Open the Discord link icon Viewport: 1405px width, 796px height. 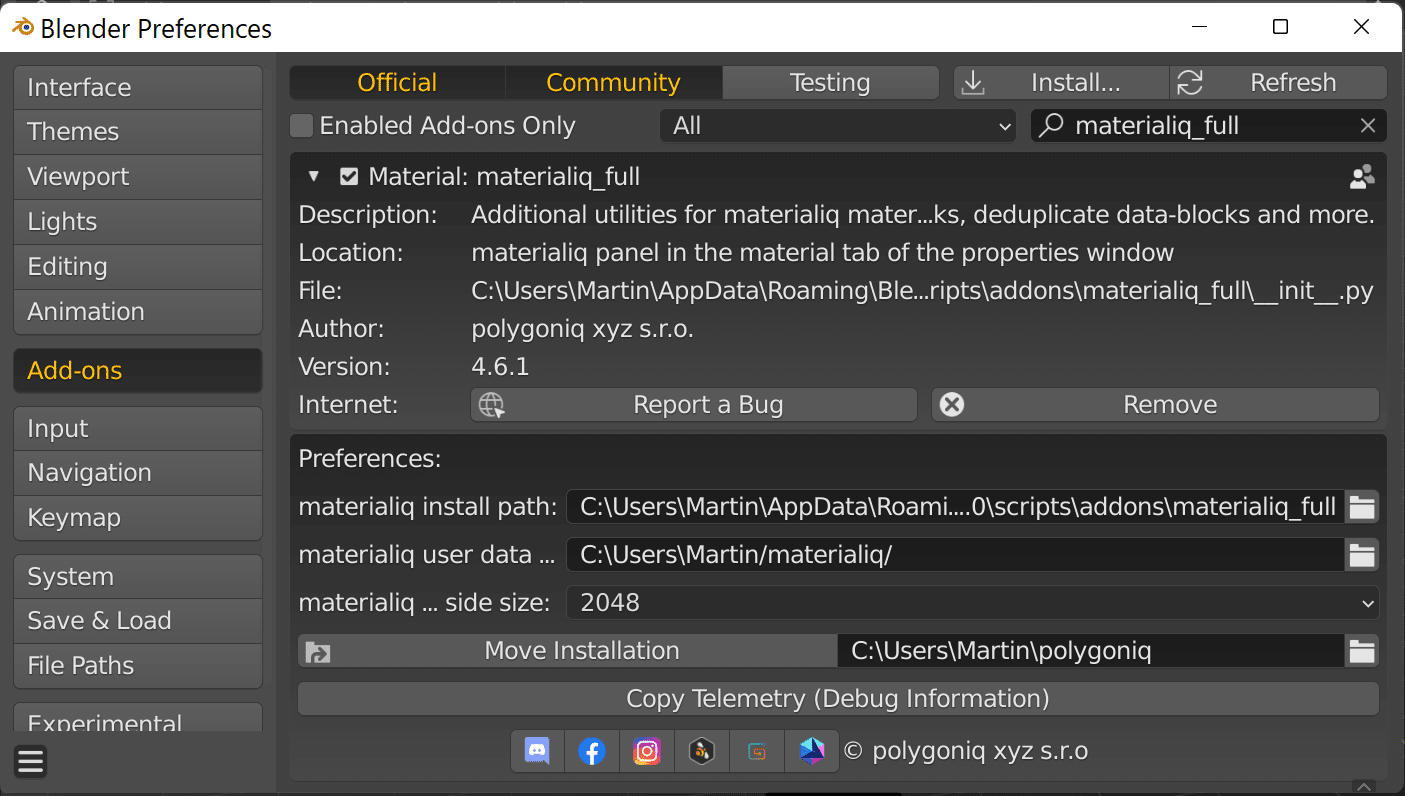tap(538, 751)
